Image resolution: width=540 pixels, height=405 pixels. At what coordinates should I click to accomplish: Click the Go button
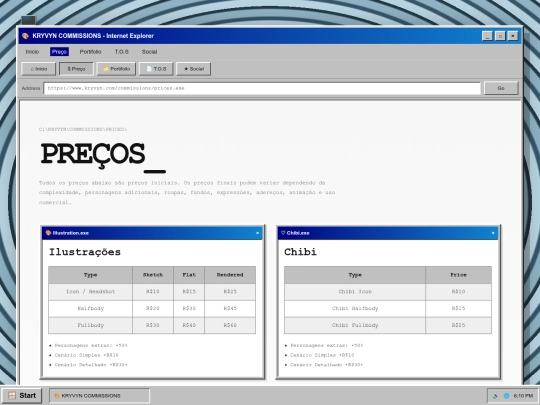click(x=501, y=88)
